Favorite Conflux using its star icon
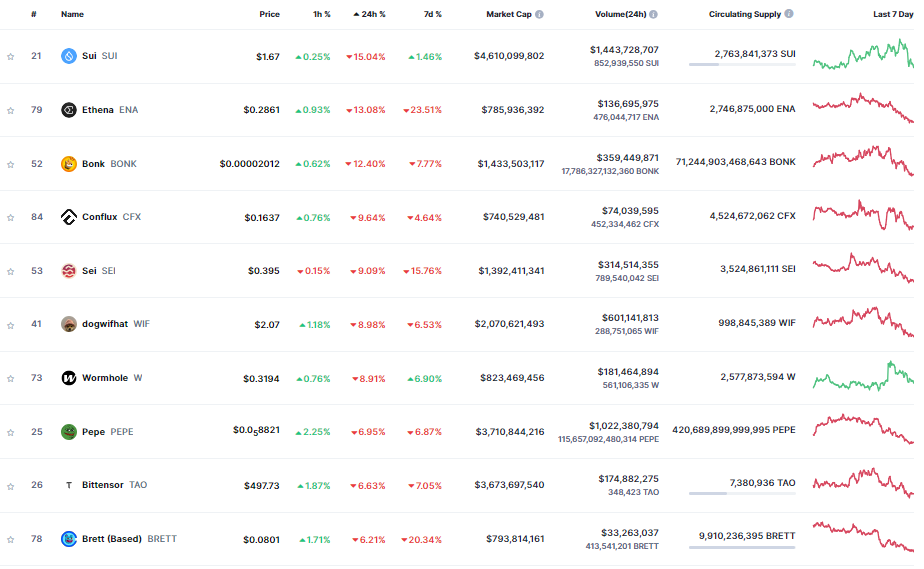The image size is (924, 569). (11, 218)
